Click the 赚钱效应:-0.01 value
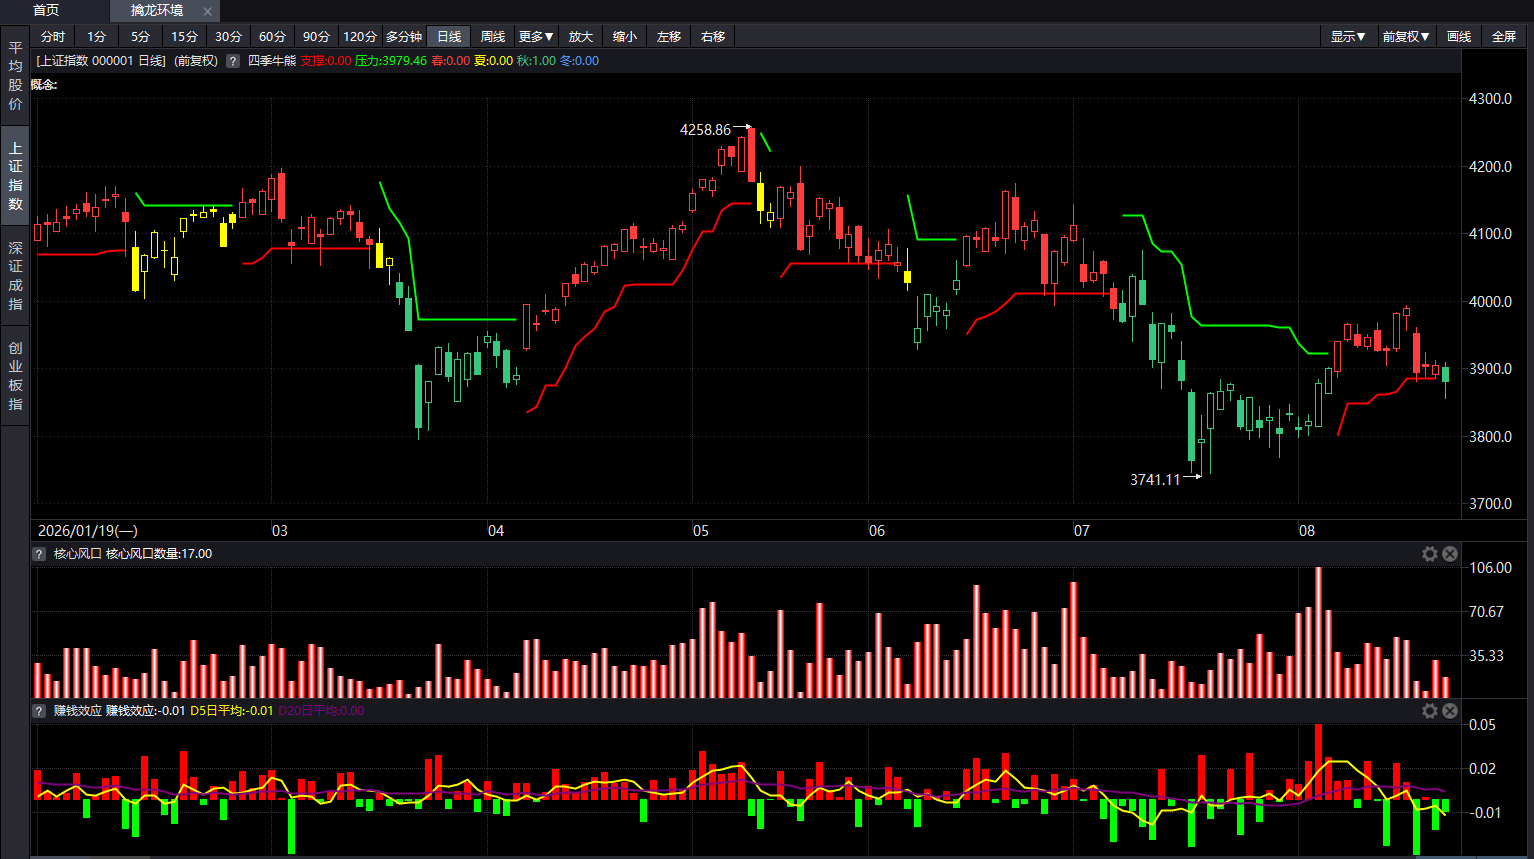This screenshot has width=1534, height=859. click(x=146, y=711)
